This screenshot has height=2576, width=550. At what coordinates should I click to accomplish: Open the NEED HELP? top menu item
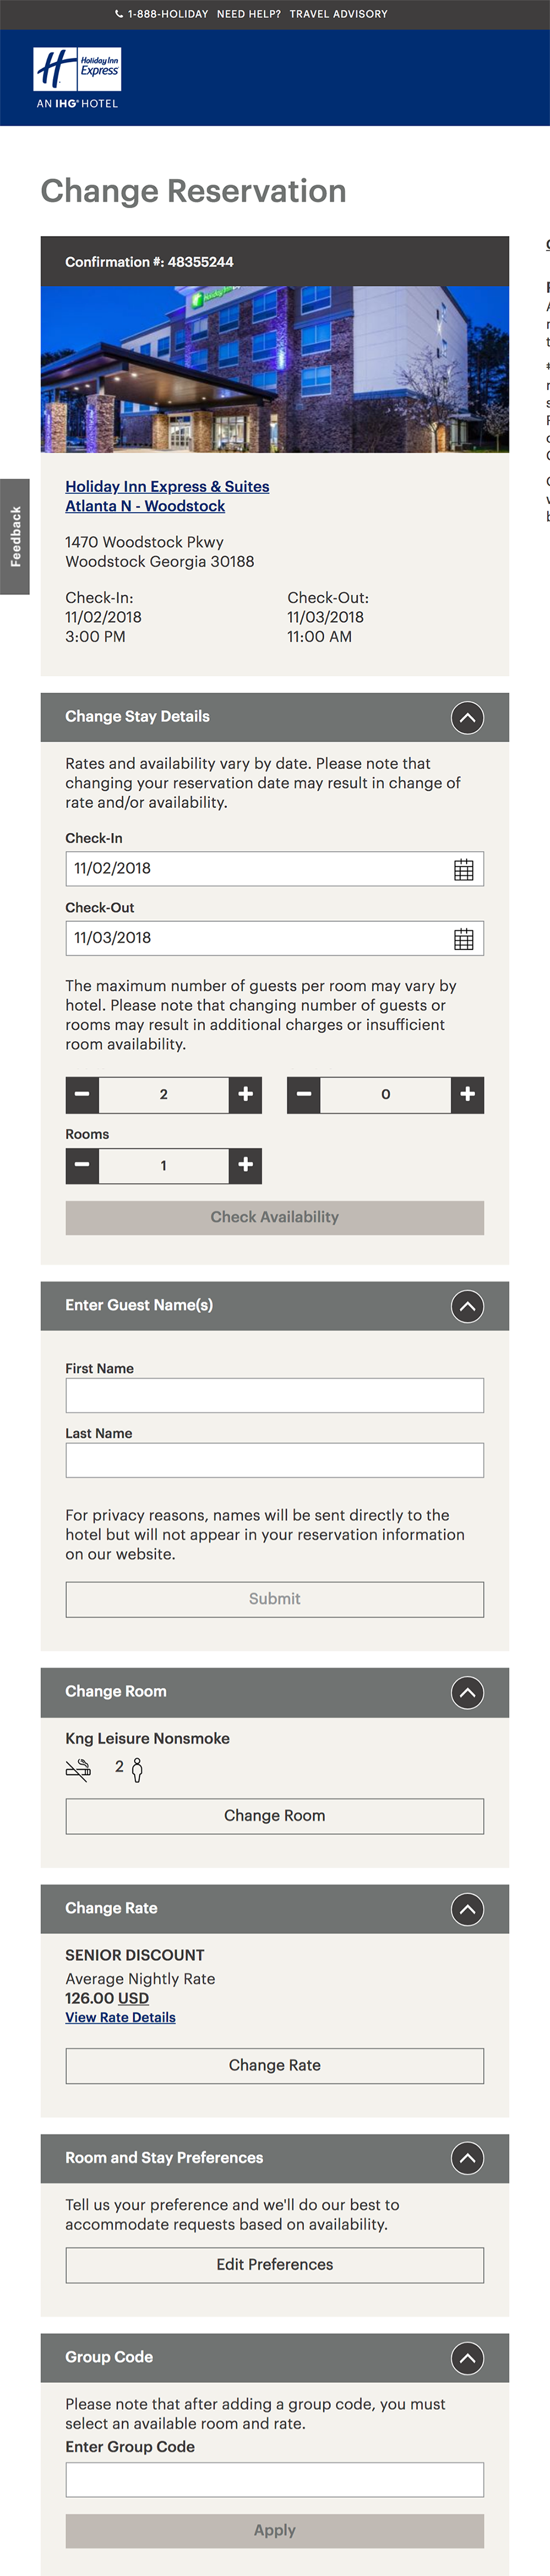[248, 14]
